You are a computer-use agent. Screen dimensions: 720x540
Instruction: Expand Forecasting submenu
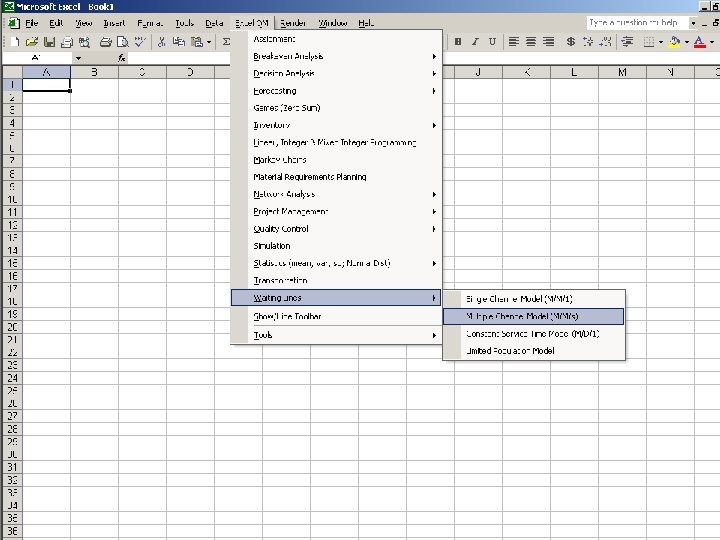(x=336, y=91)
